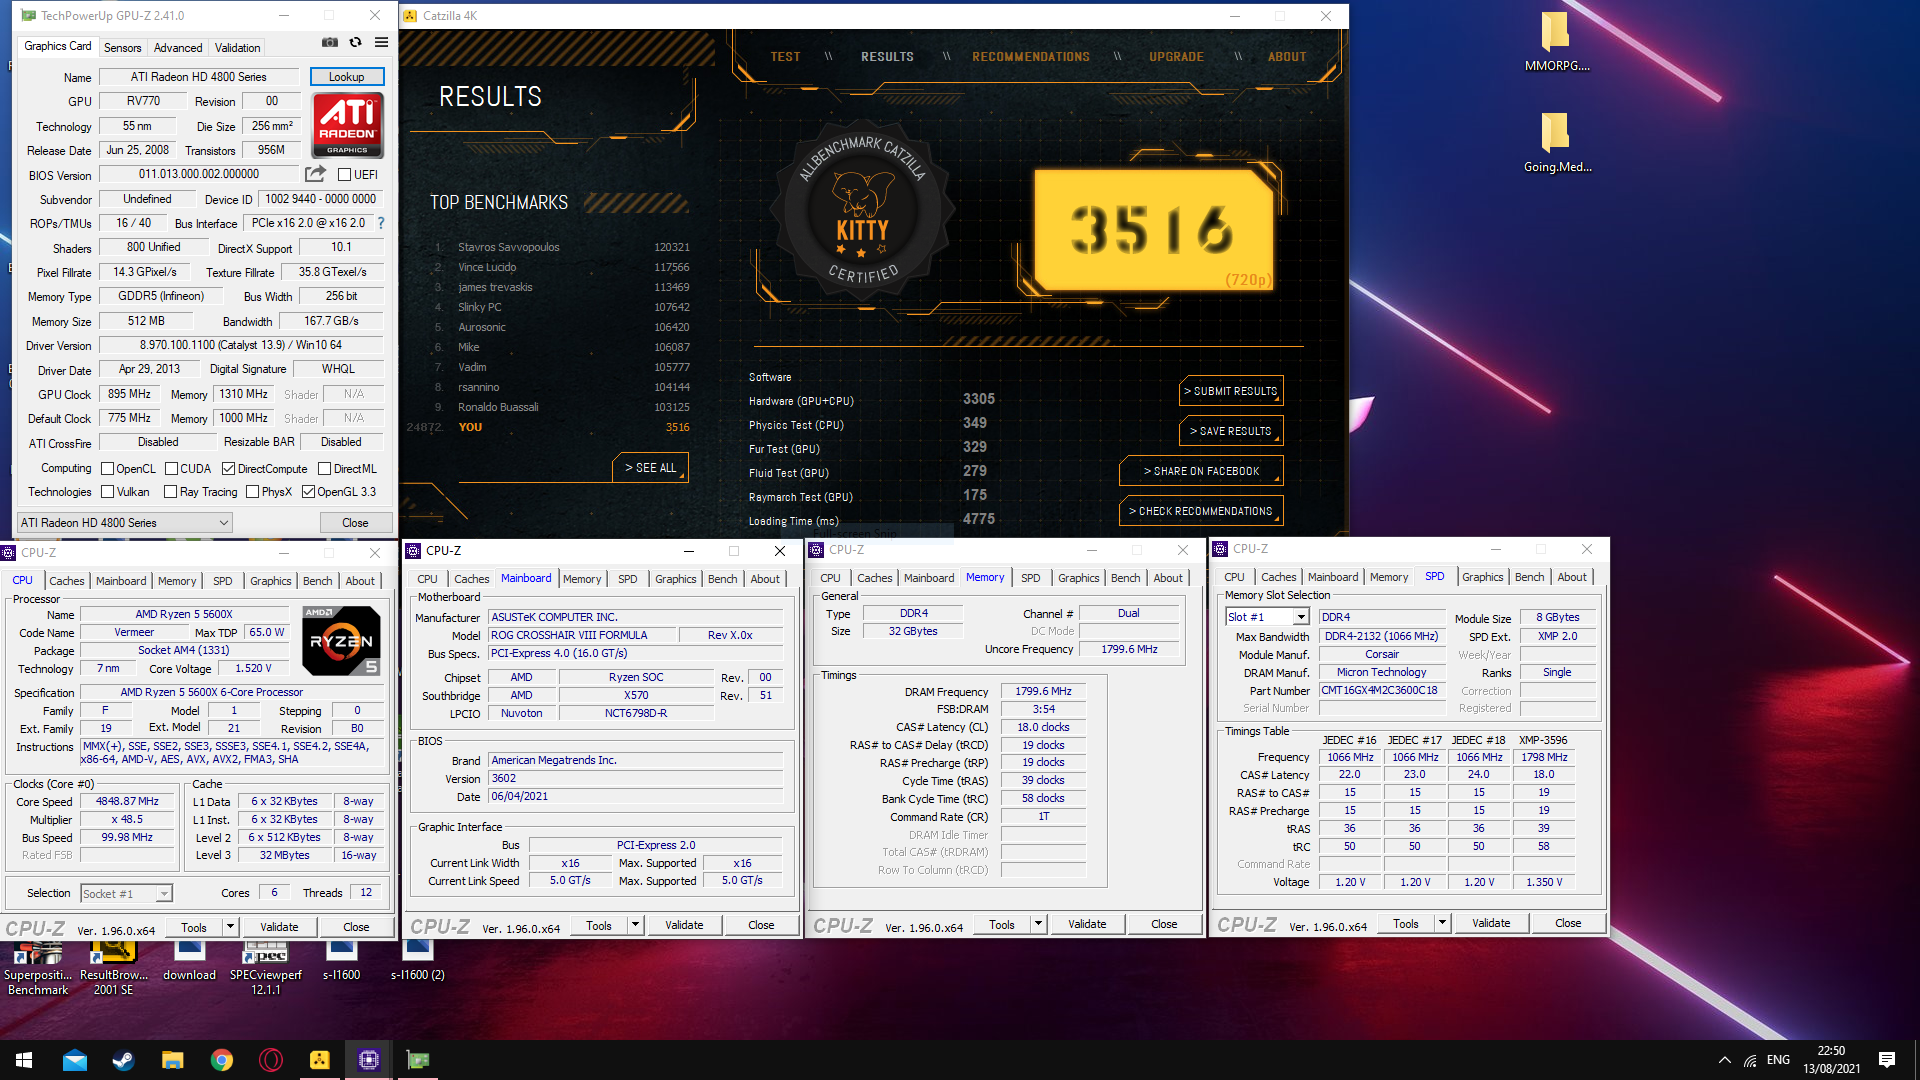The width and height of the screenshot is (1920, 1080).
Task: Open GPU-Z hamburger menu
Action: click(x=381, y=43)
